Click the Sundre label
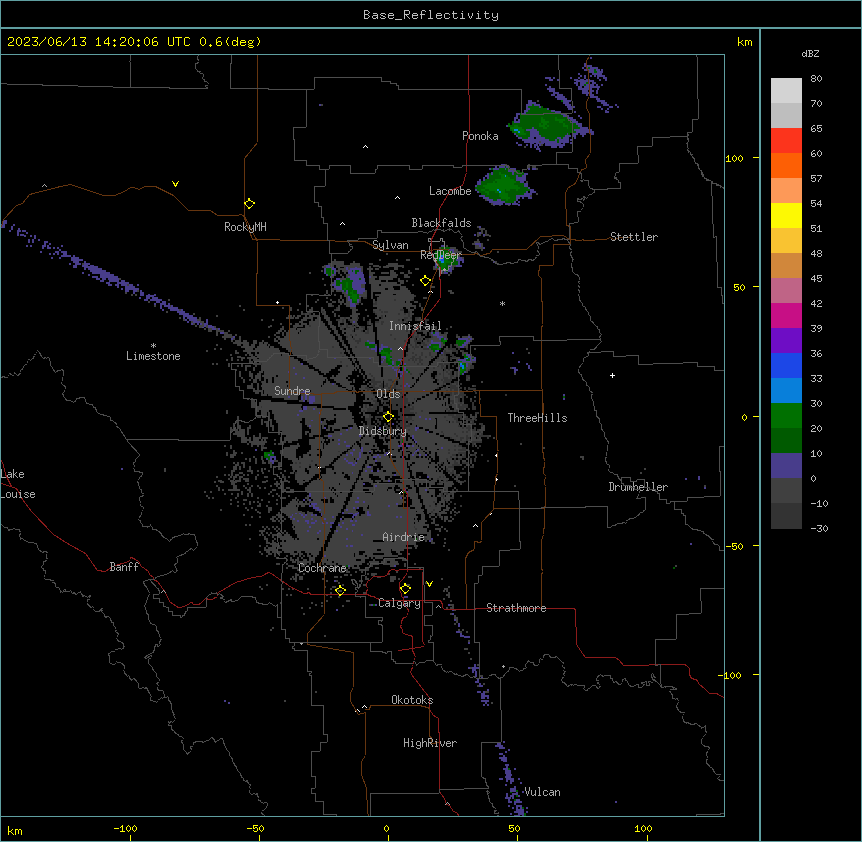The height and width of the screenshot is (842, 862). point(292,391)
